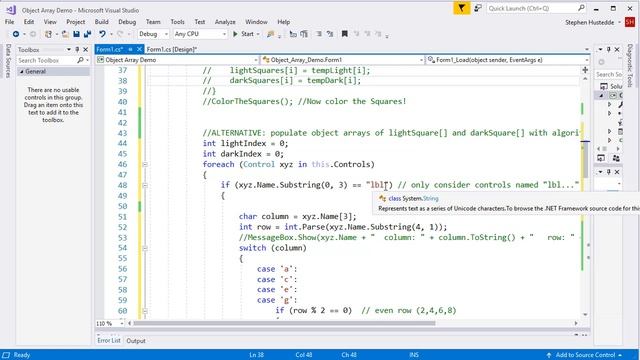Toggle a bookmark on current line
The height and width of the screenshot is (360, 640).
click(x=344, y=34)
